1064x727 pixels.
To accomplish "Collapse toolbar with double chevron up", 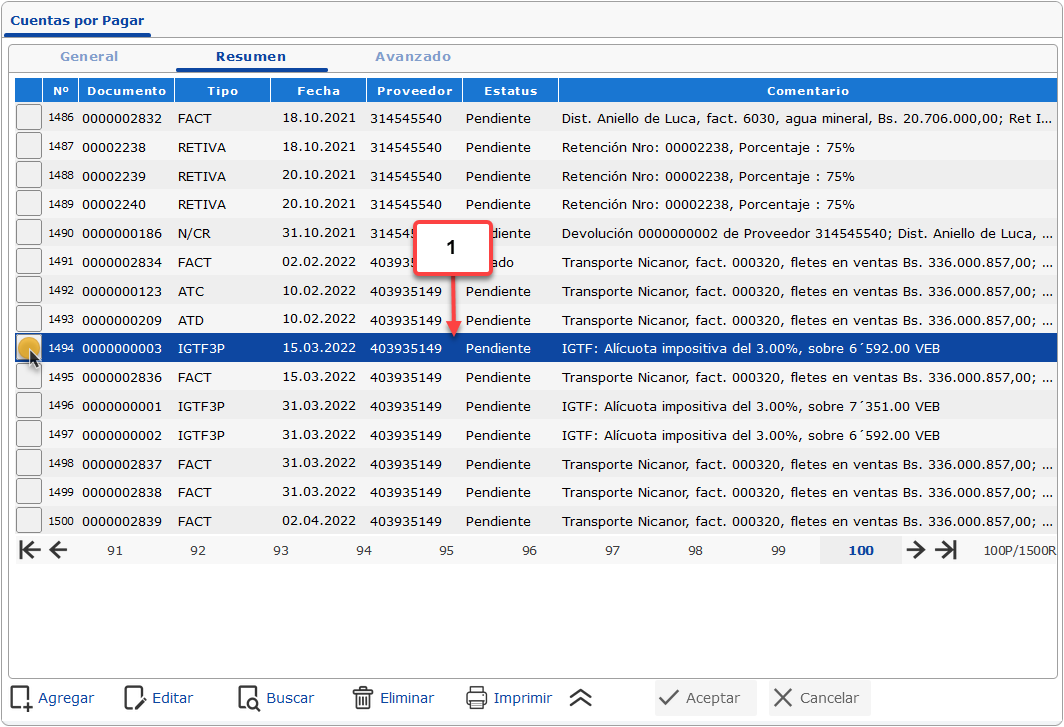I will click(x=581, y=698).
